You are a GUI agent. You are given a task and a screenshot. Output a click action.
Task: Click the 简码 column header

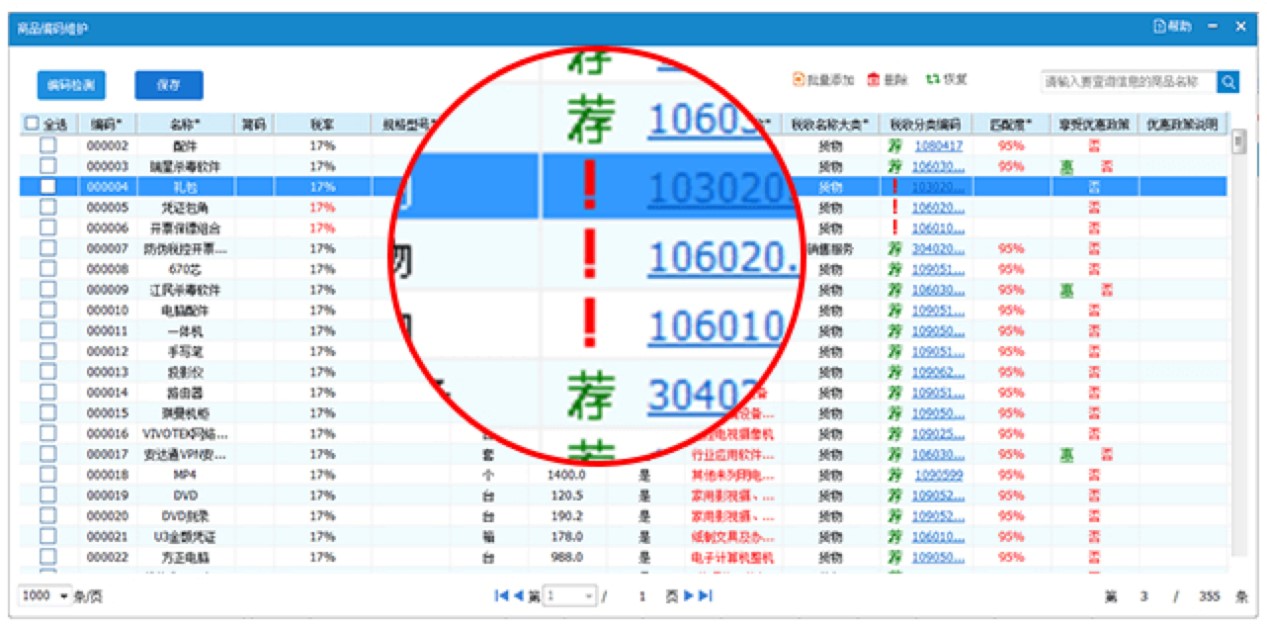(253, 125)
